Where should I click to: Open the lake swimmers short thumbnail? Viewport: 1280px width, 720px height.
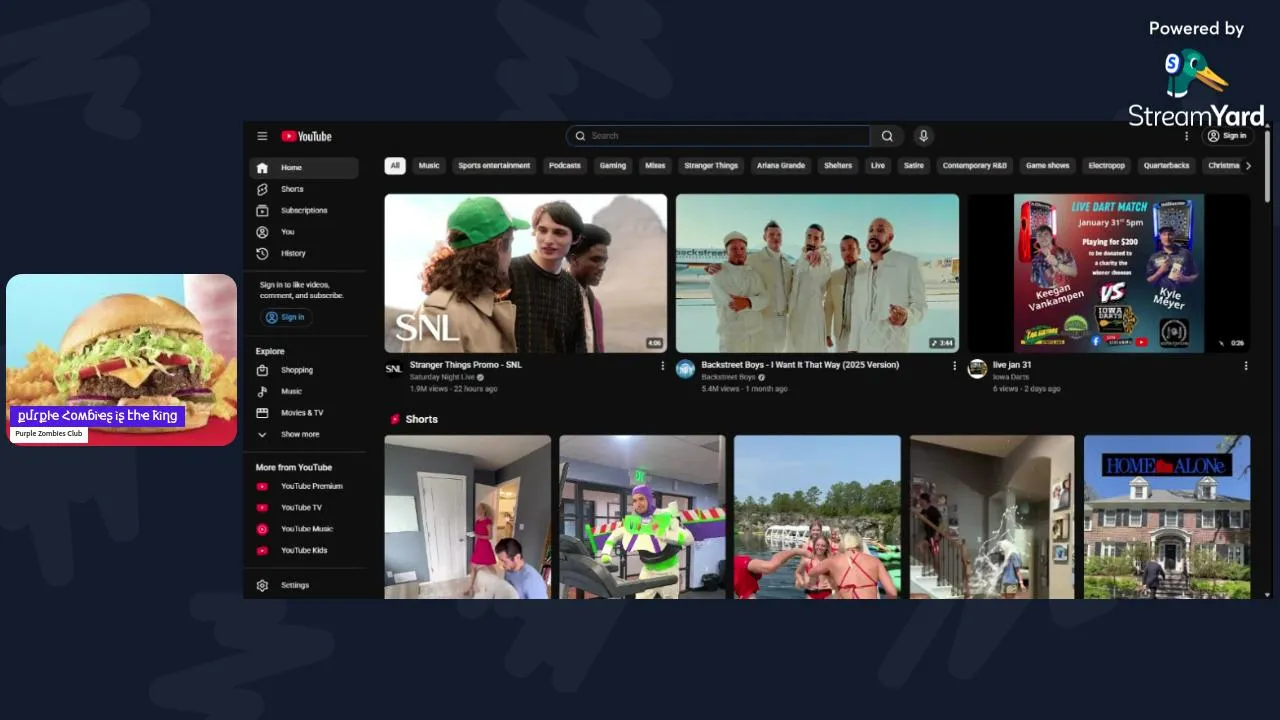point(817,517)
